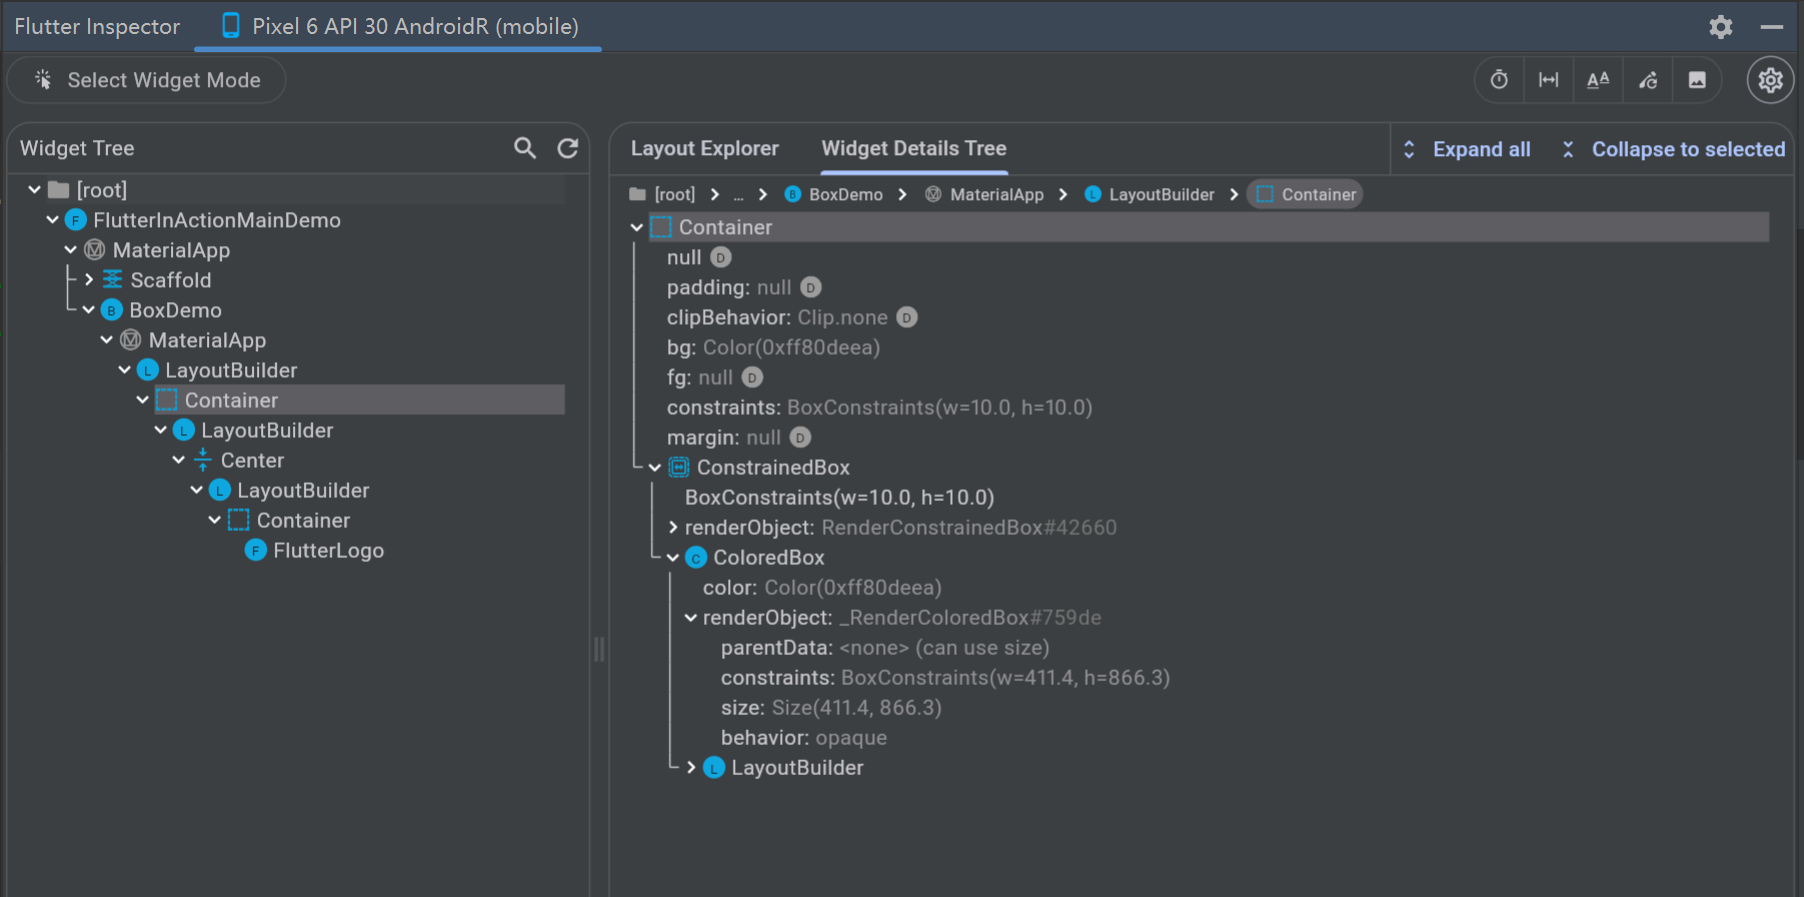This screenshot has height=897, width=1804.
Task: Click FlutterLogo widget icon in tree
Action: (x=256, y=550)
